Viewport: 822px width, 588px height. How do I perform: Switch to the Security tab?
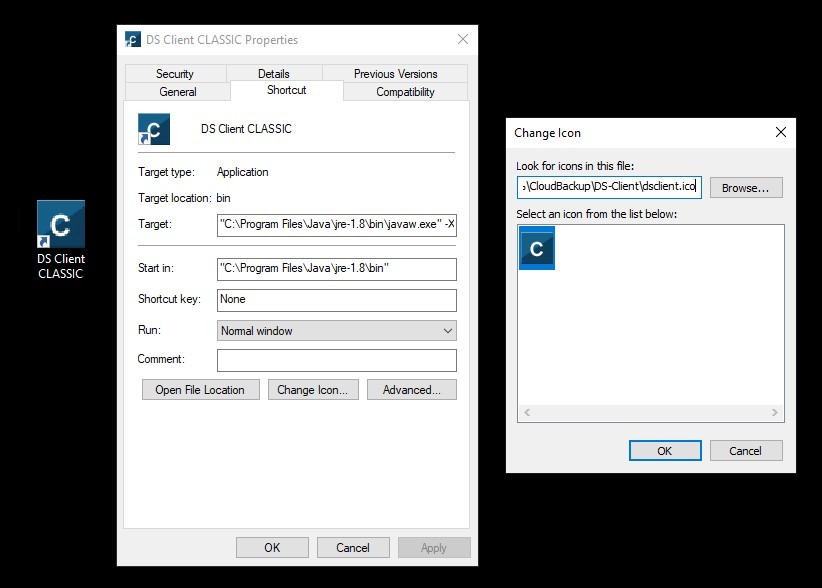(x=175, y=74)
